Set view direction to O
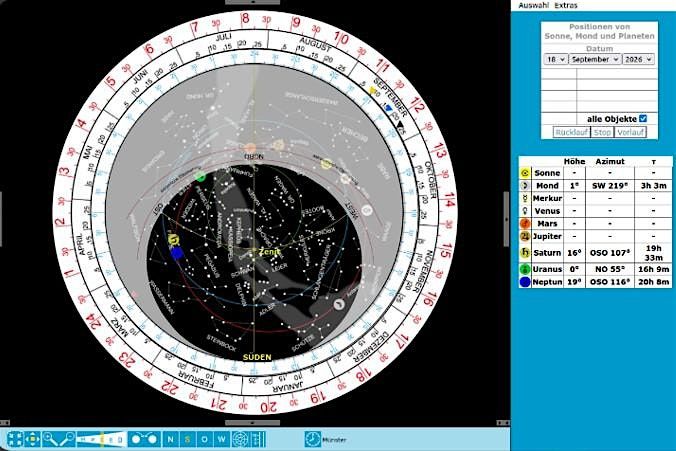676x451 pixels. point(205,439)
